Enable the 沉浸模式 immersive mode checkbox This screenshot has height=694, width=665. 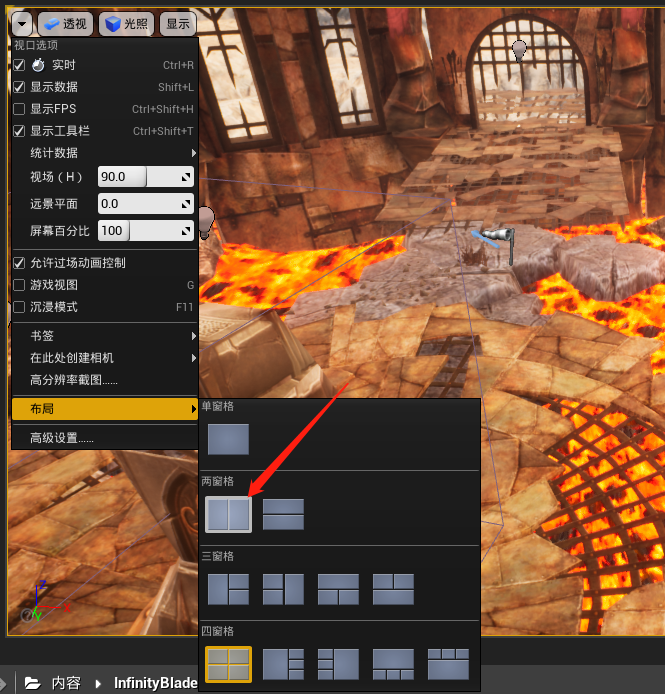pos(19,307)
